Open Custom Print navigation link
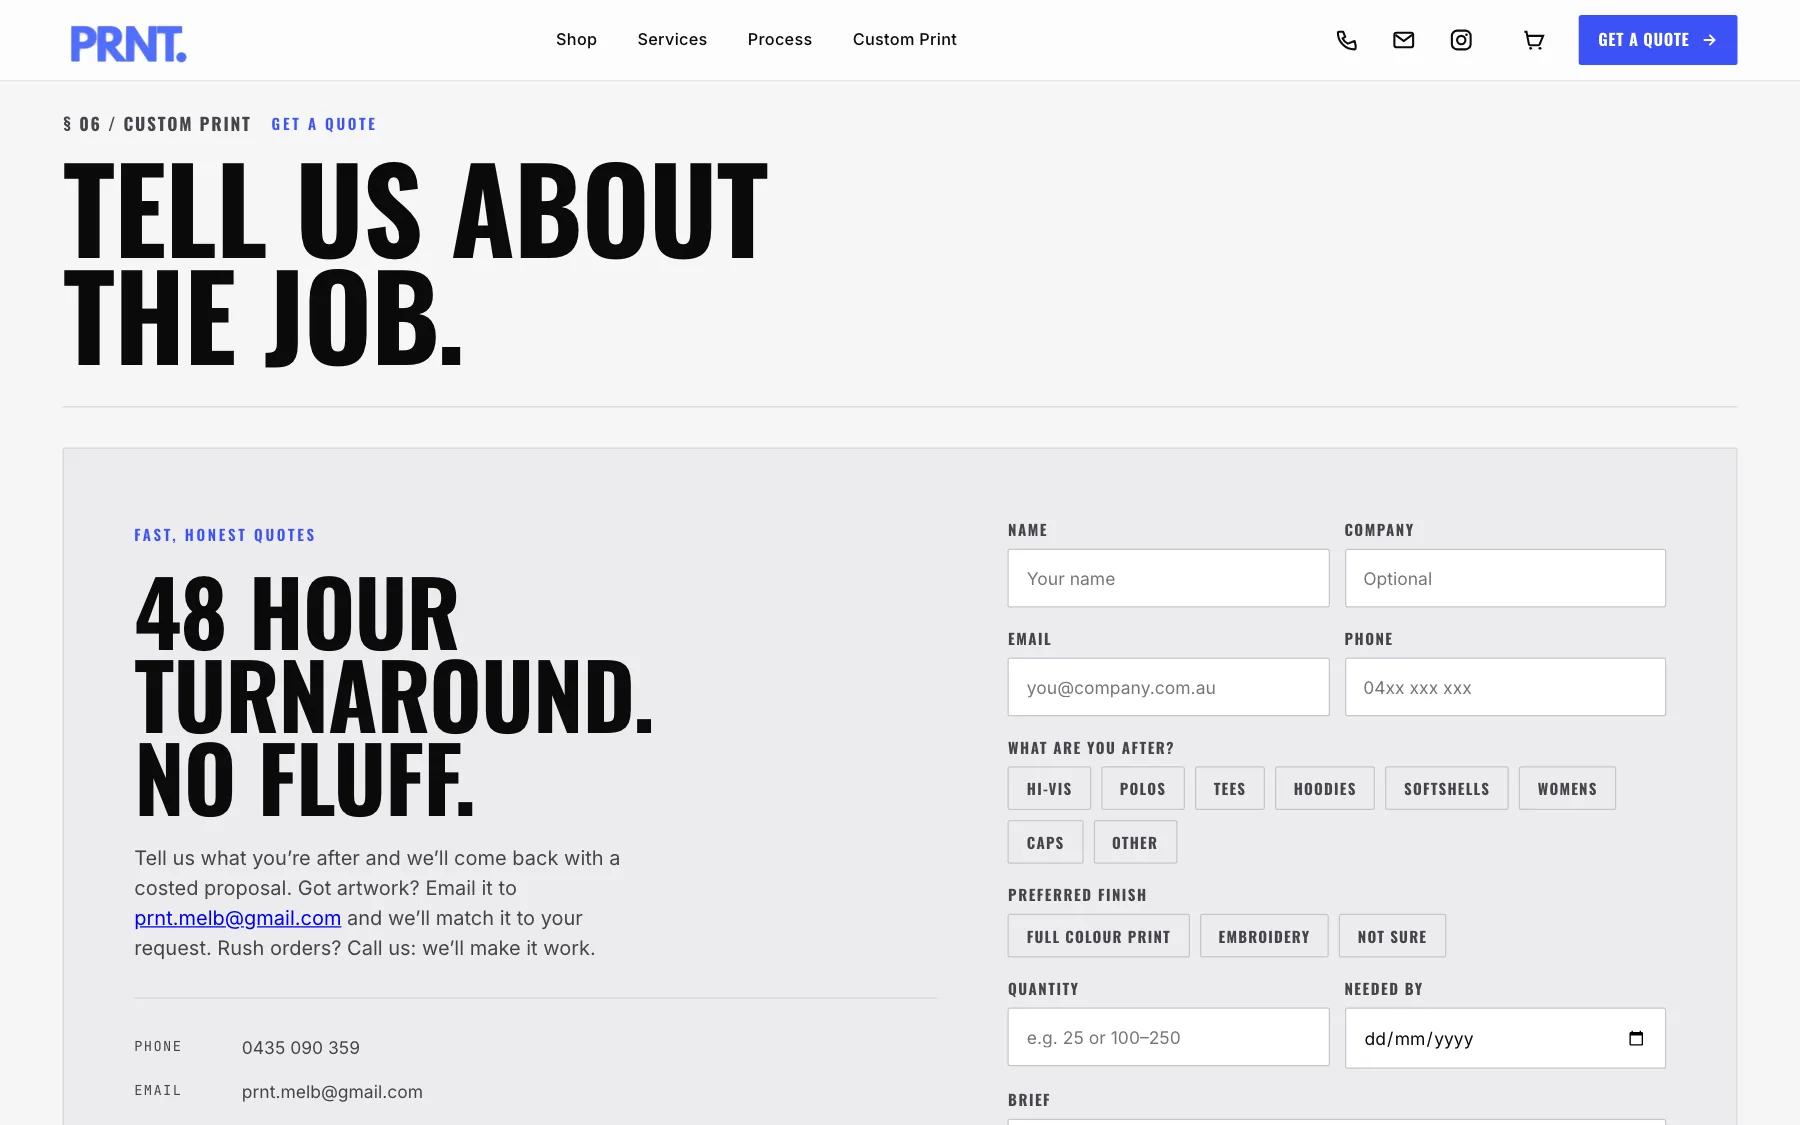Viewport: 1800px width, 1125px height. [905, 39]
